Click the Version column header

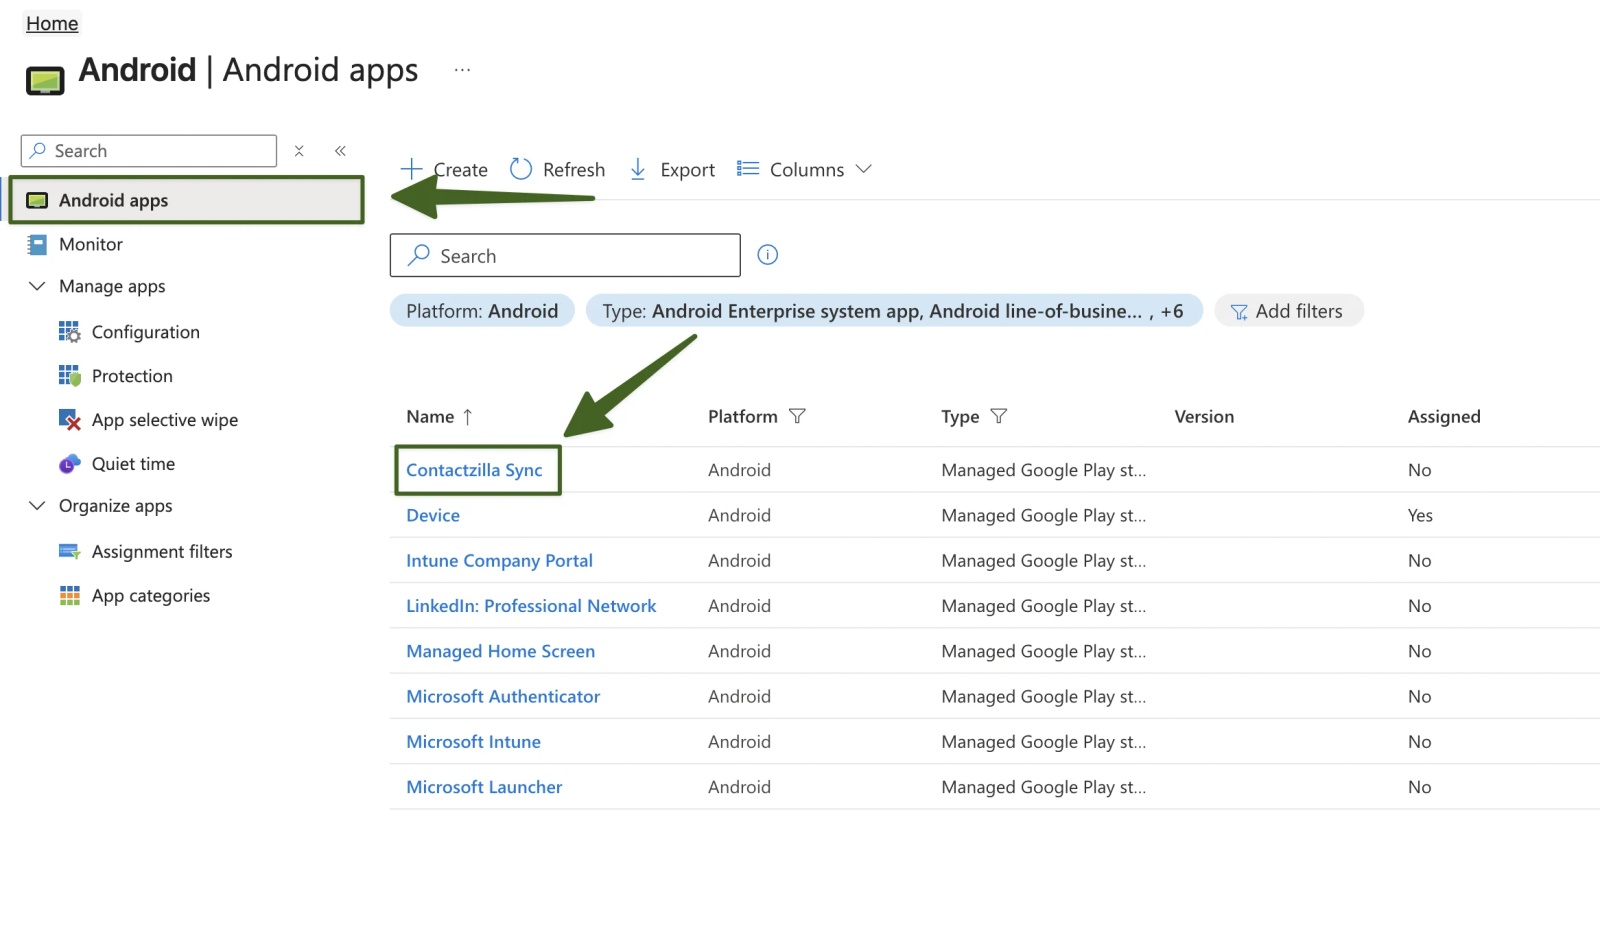[1204, 417]
